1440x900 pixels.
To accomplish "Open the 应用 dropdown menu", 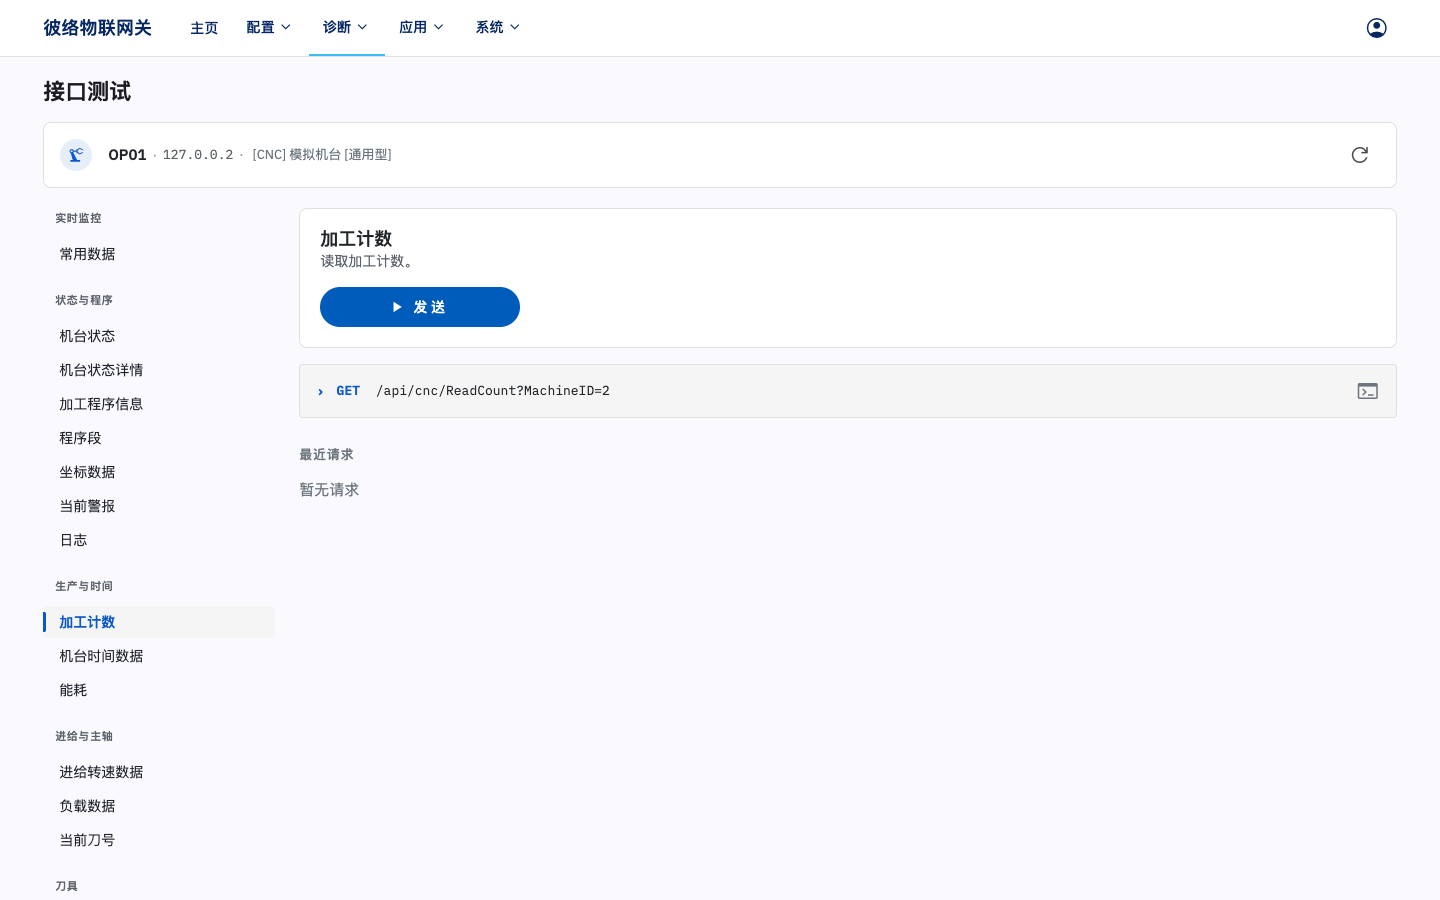I will 421,27.
